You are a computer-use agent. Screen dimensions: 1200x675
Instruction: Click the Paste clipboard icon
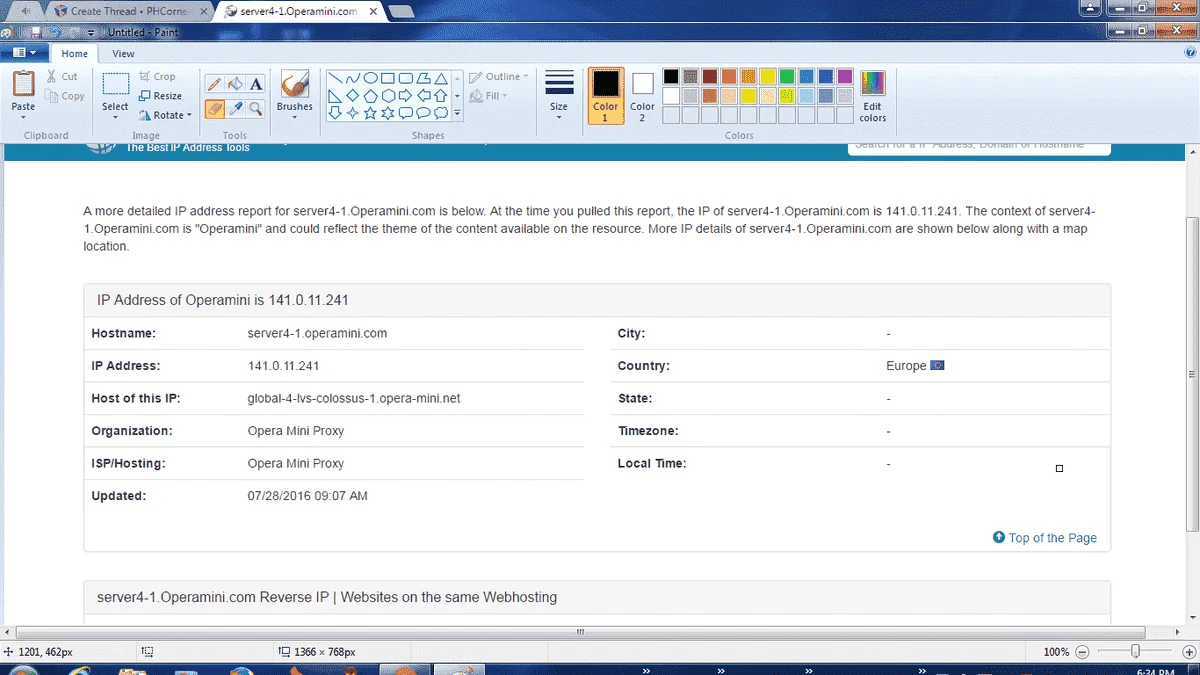(23, 84)
